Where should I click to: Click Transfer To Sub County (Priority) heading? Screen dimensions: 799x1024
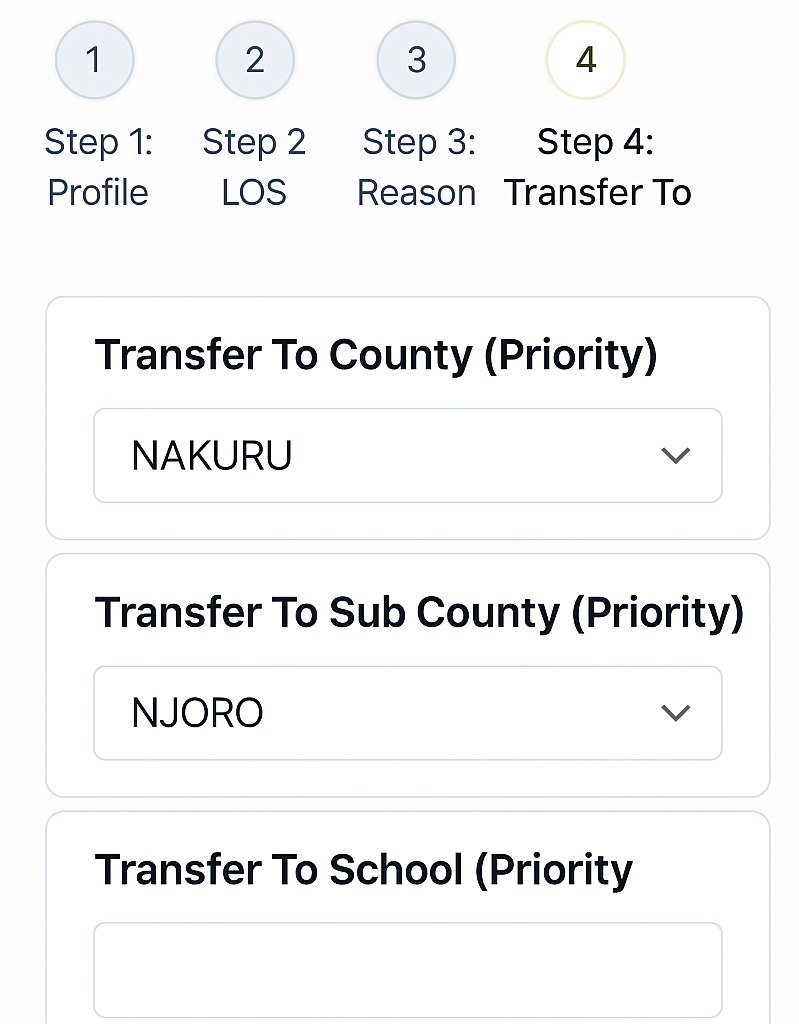click(419, 613)
